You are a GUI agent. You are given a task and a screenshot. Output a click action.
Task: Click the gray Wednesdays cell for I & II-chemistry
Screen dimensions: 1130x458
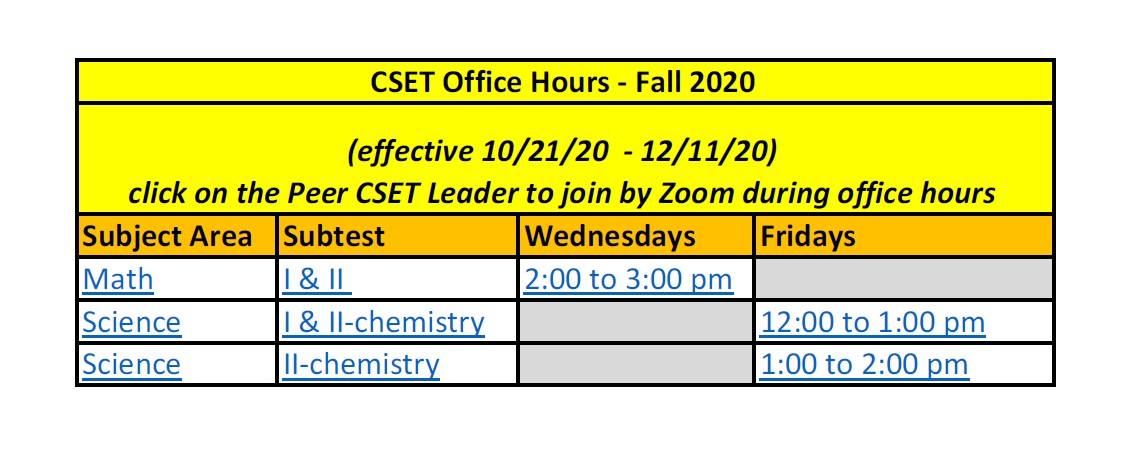(635, 322)
